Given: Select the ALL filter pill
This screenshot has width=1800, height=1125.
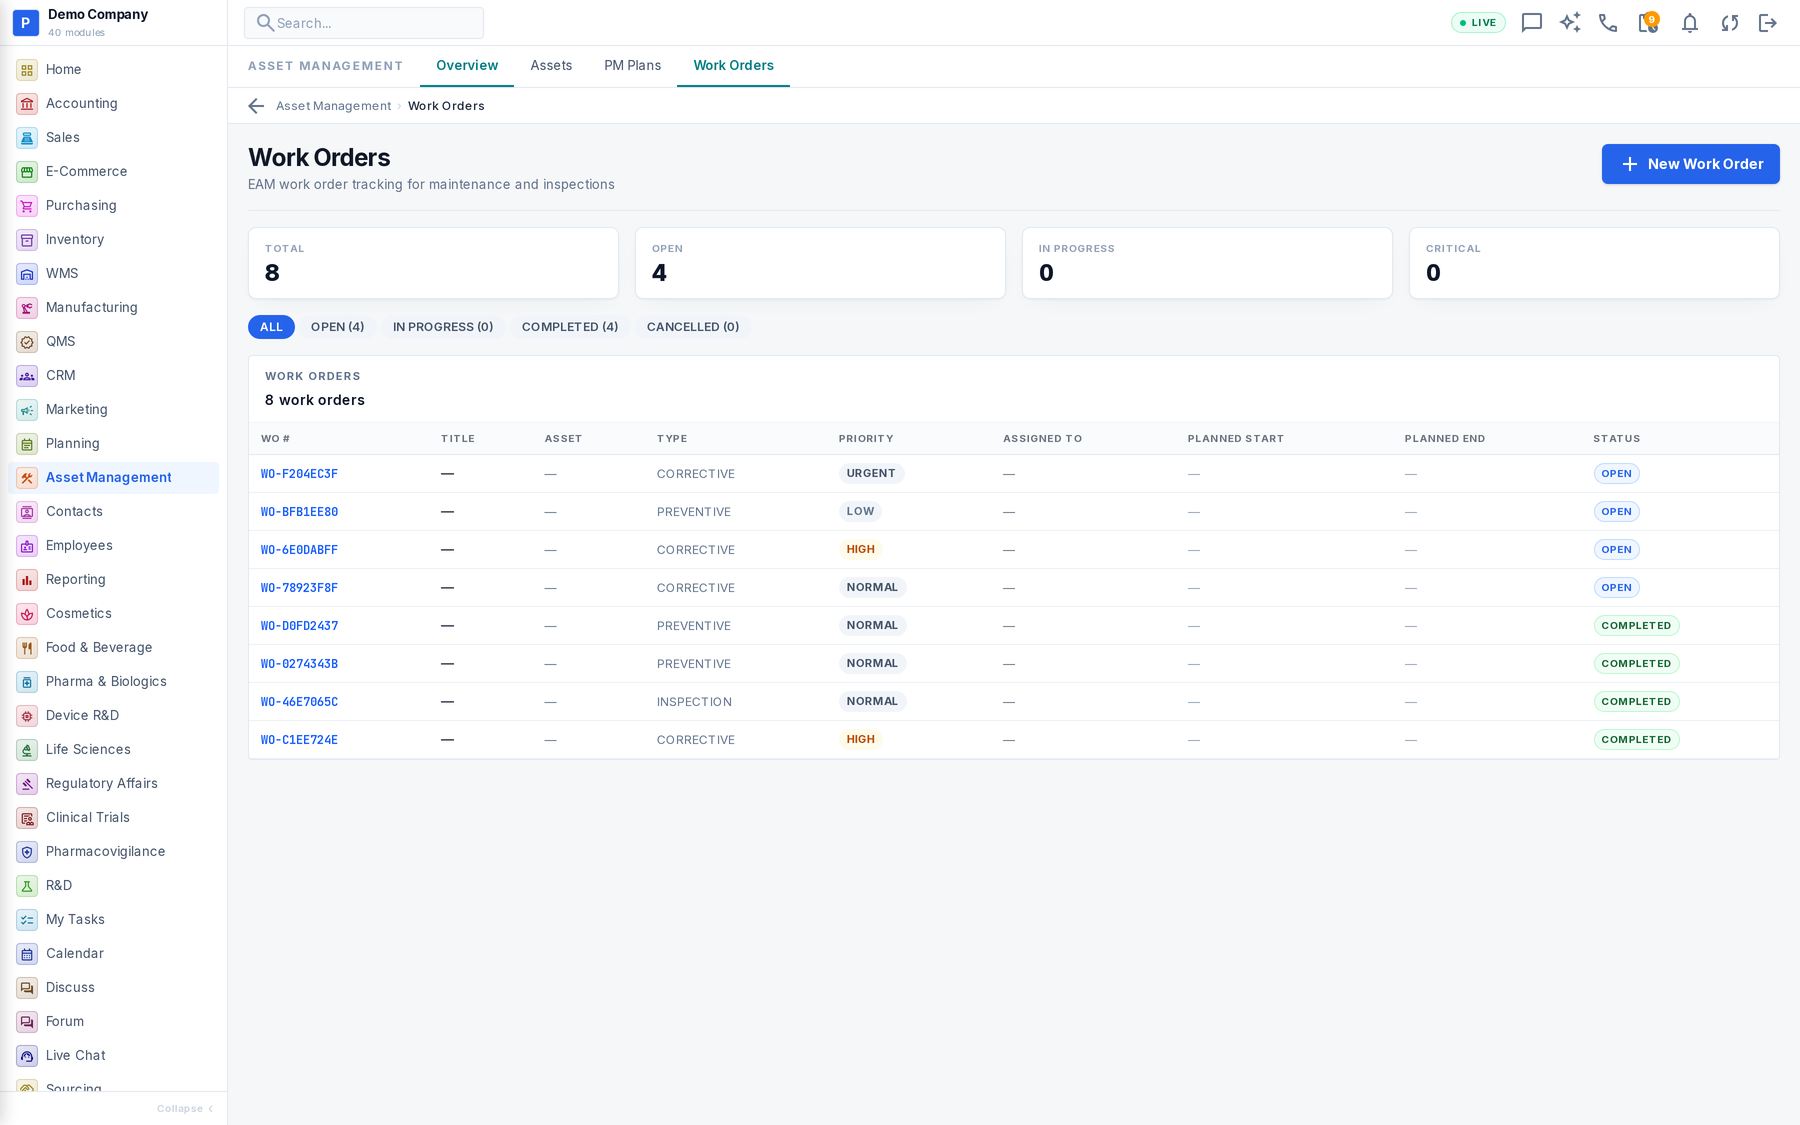Looking at the screenshot, I should click(271, 327).
